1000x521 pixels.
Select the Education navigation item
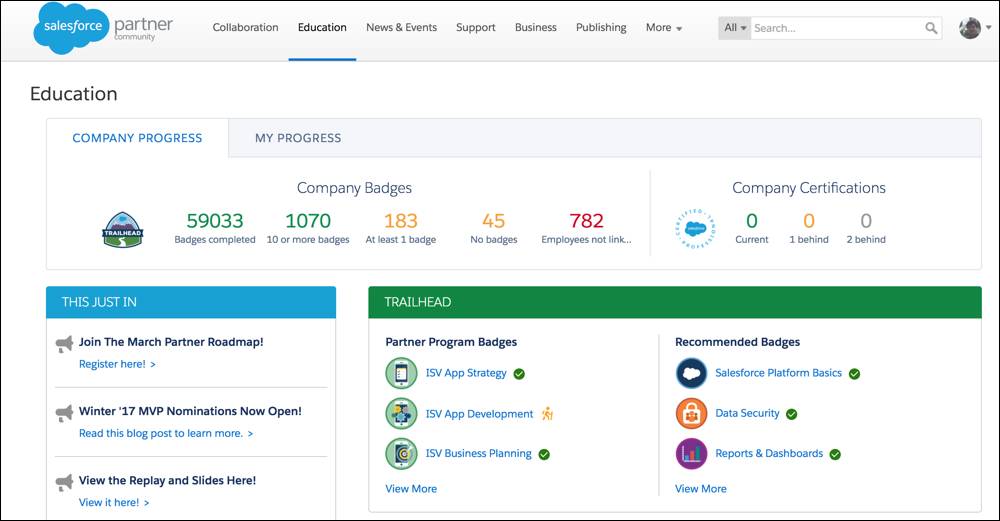pyautogui.click(x=322, y=27)
